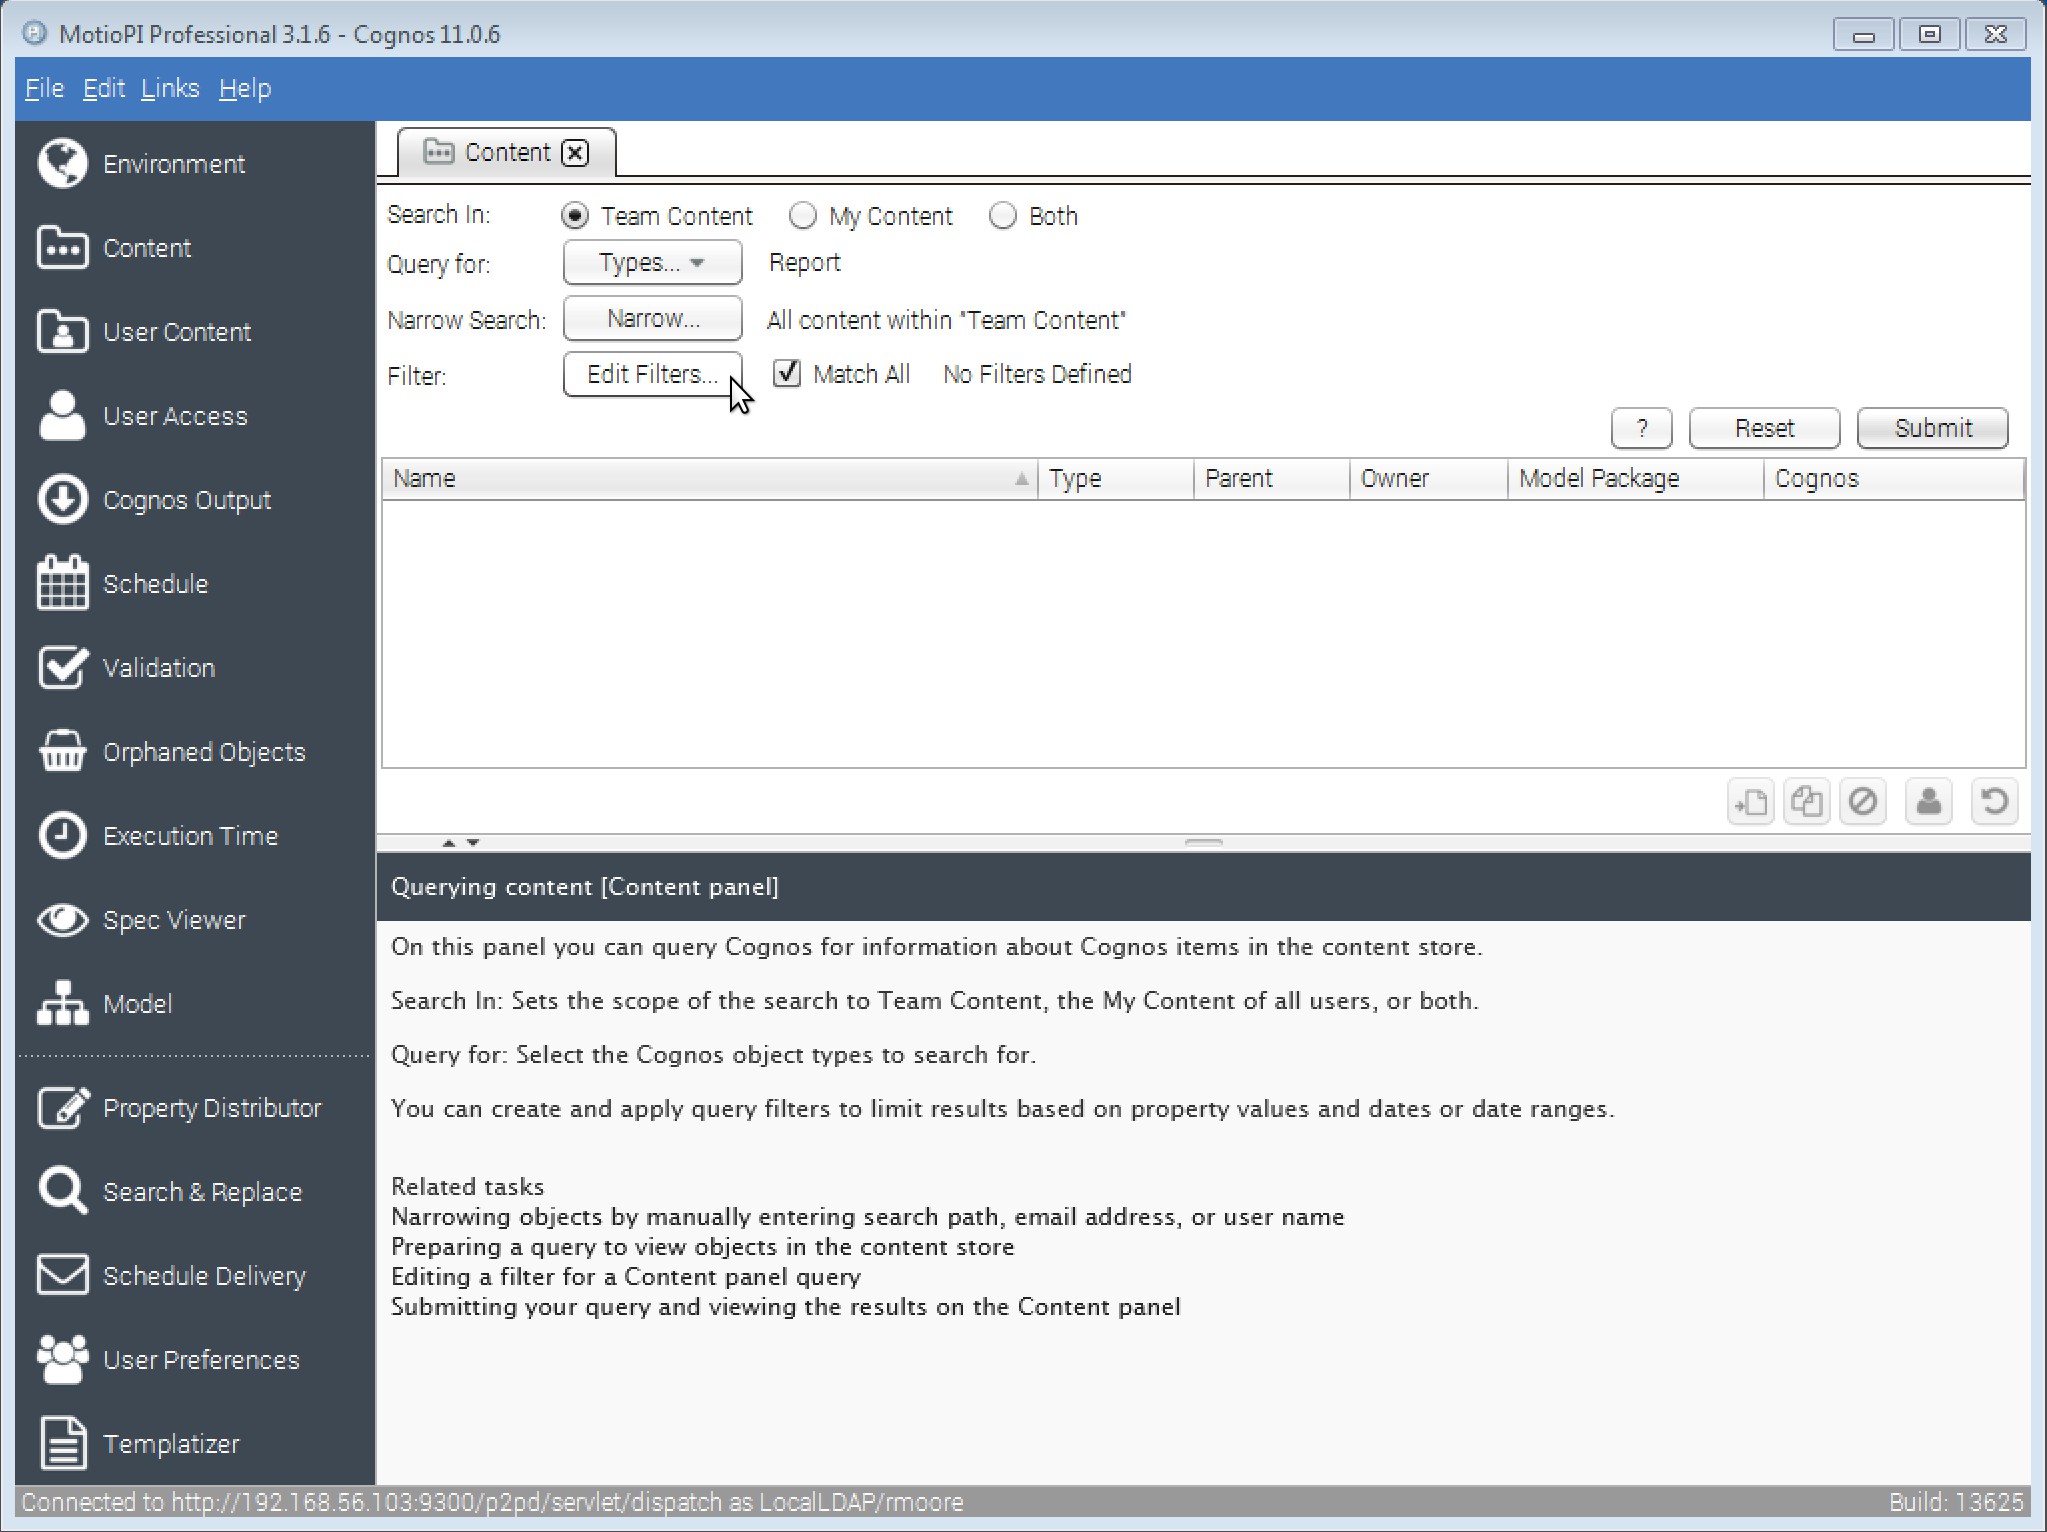
Task: Open the Help menu
Action: click(245, 89)
